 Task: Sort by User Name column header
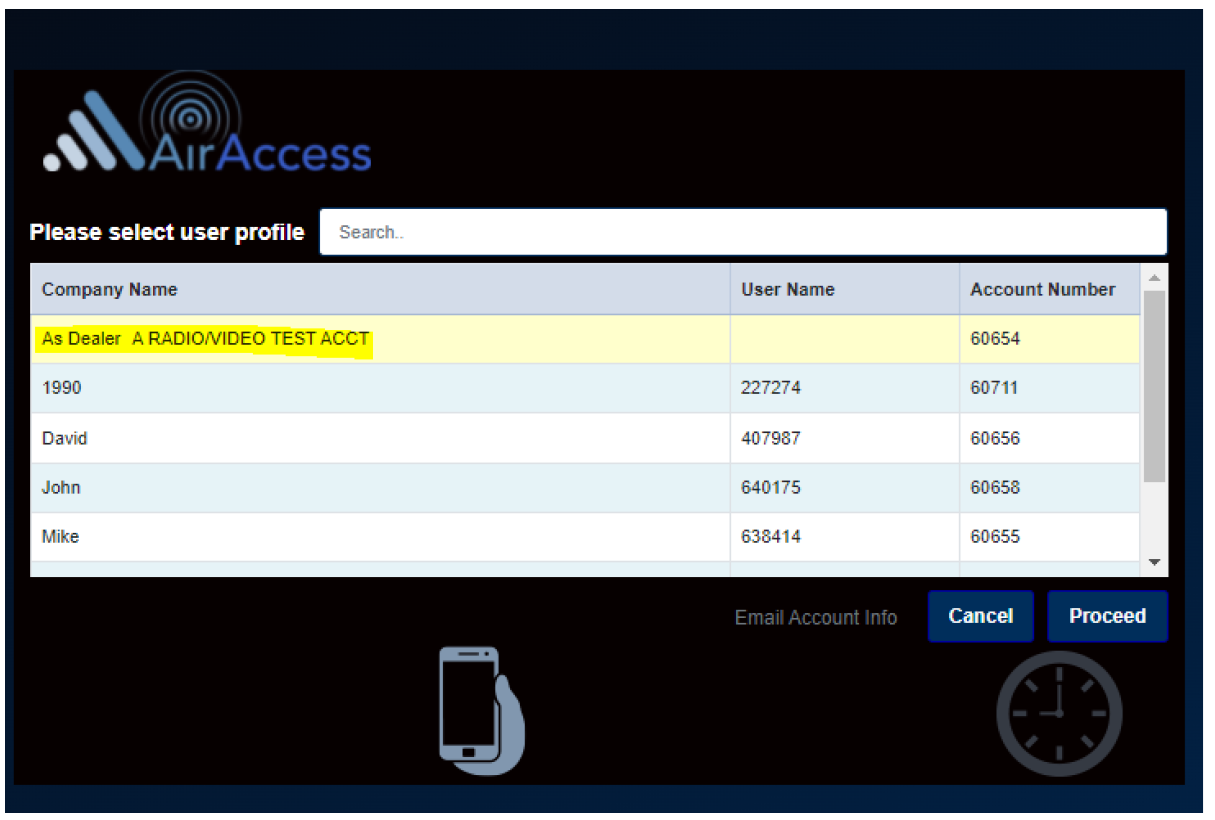787,290
